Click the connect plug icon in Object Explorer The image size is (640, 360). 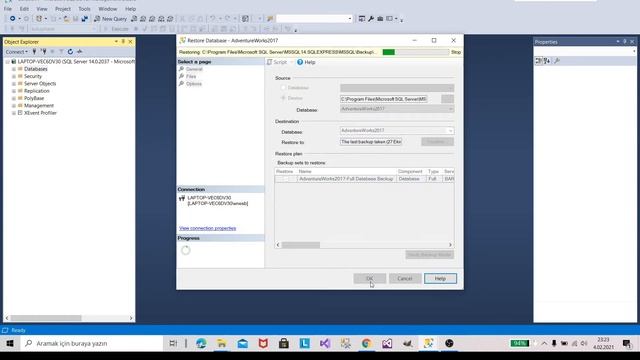[34, 52]
